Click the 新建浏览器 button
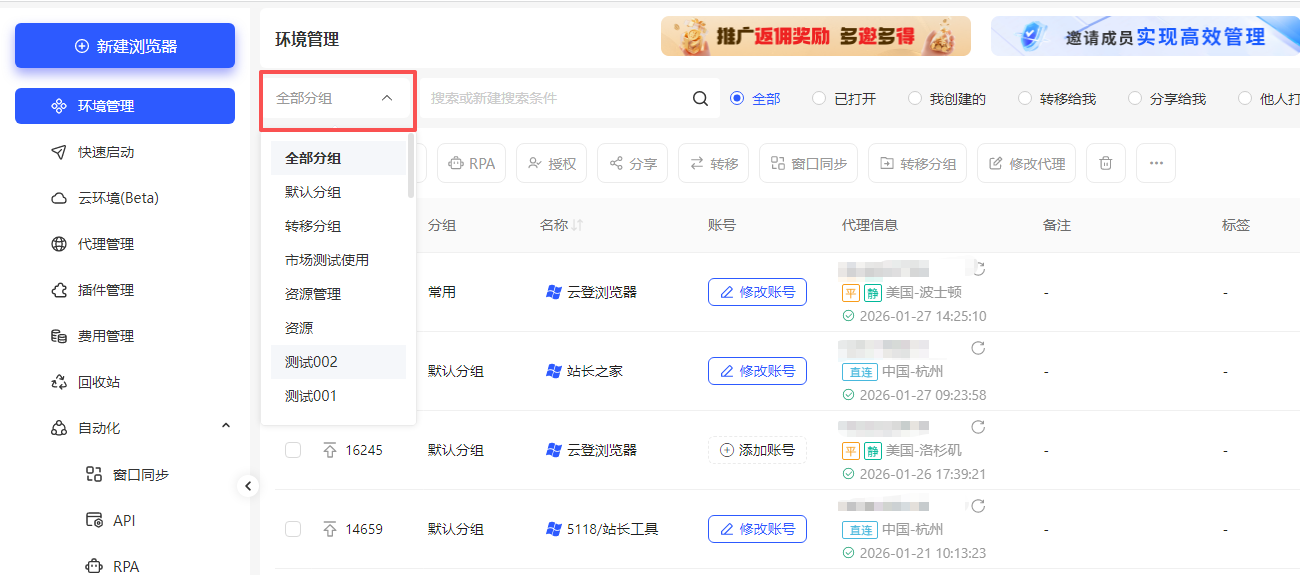The height and width of the screenshot is (575, 1300). [125, 46]
